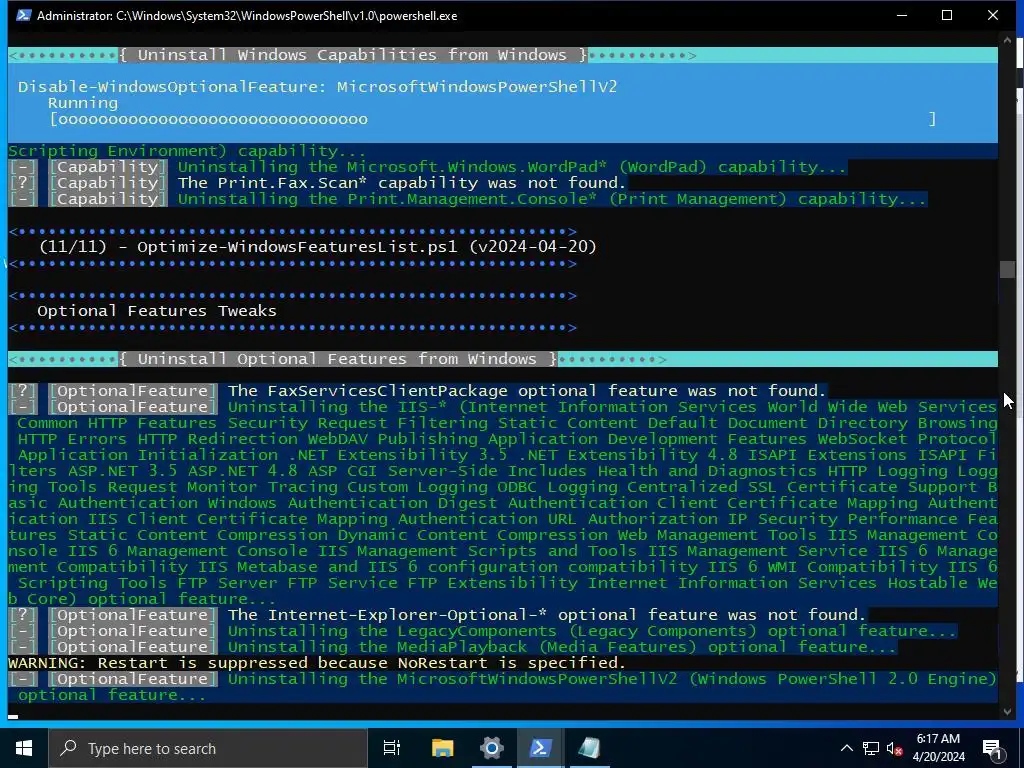Click the WARNING Restart is suppressed line

coord(317,663)
